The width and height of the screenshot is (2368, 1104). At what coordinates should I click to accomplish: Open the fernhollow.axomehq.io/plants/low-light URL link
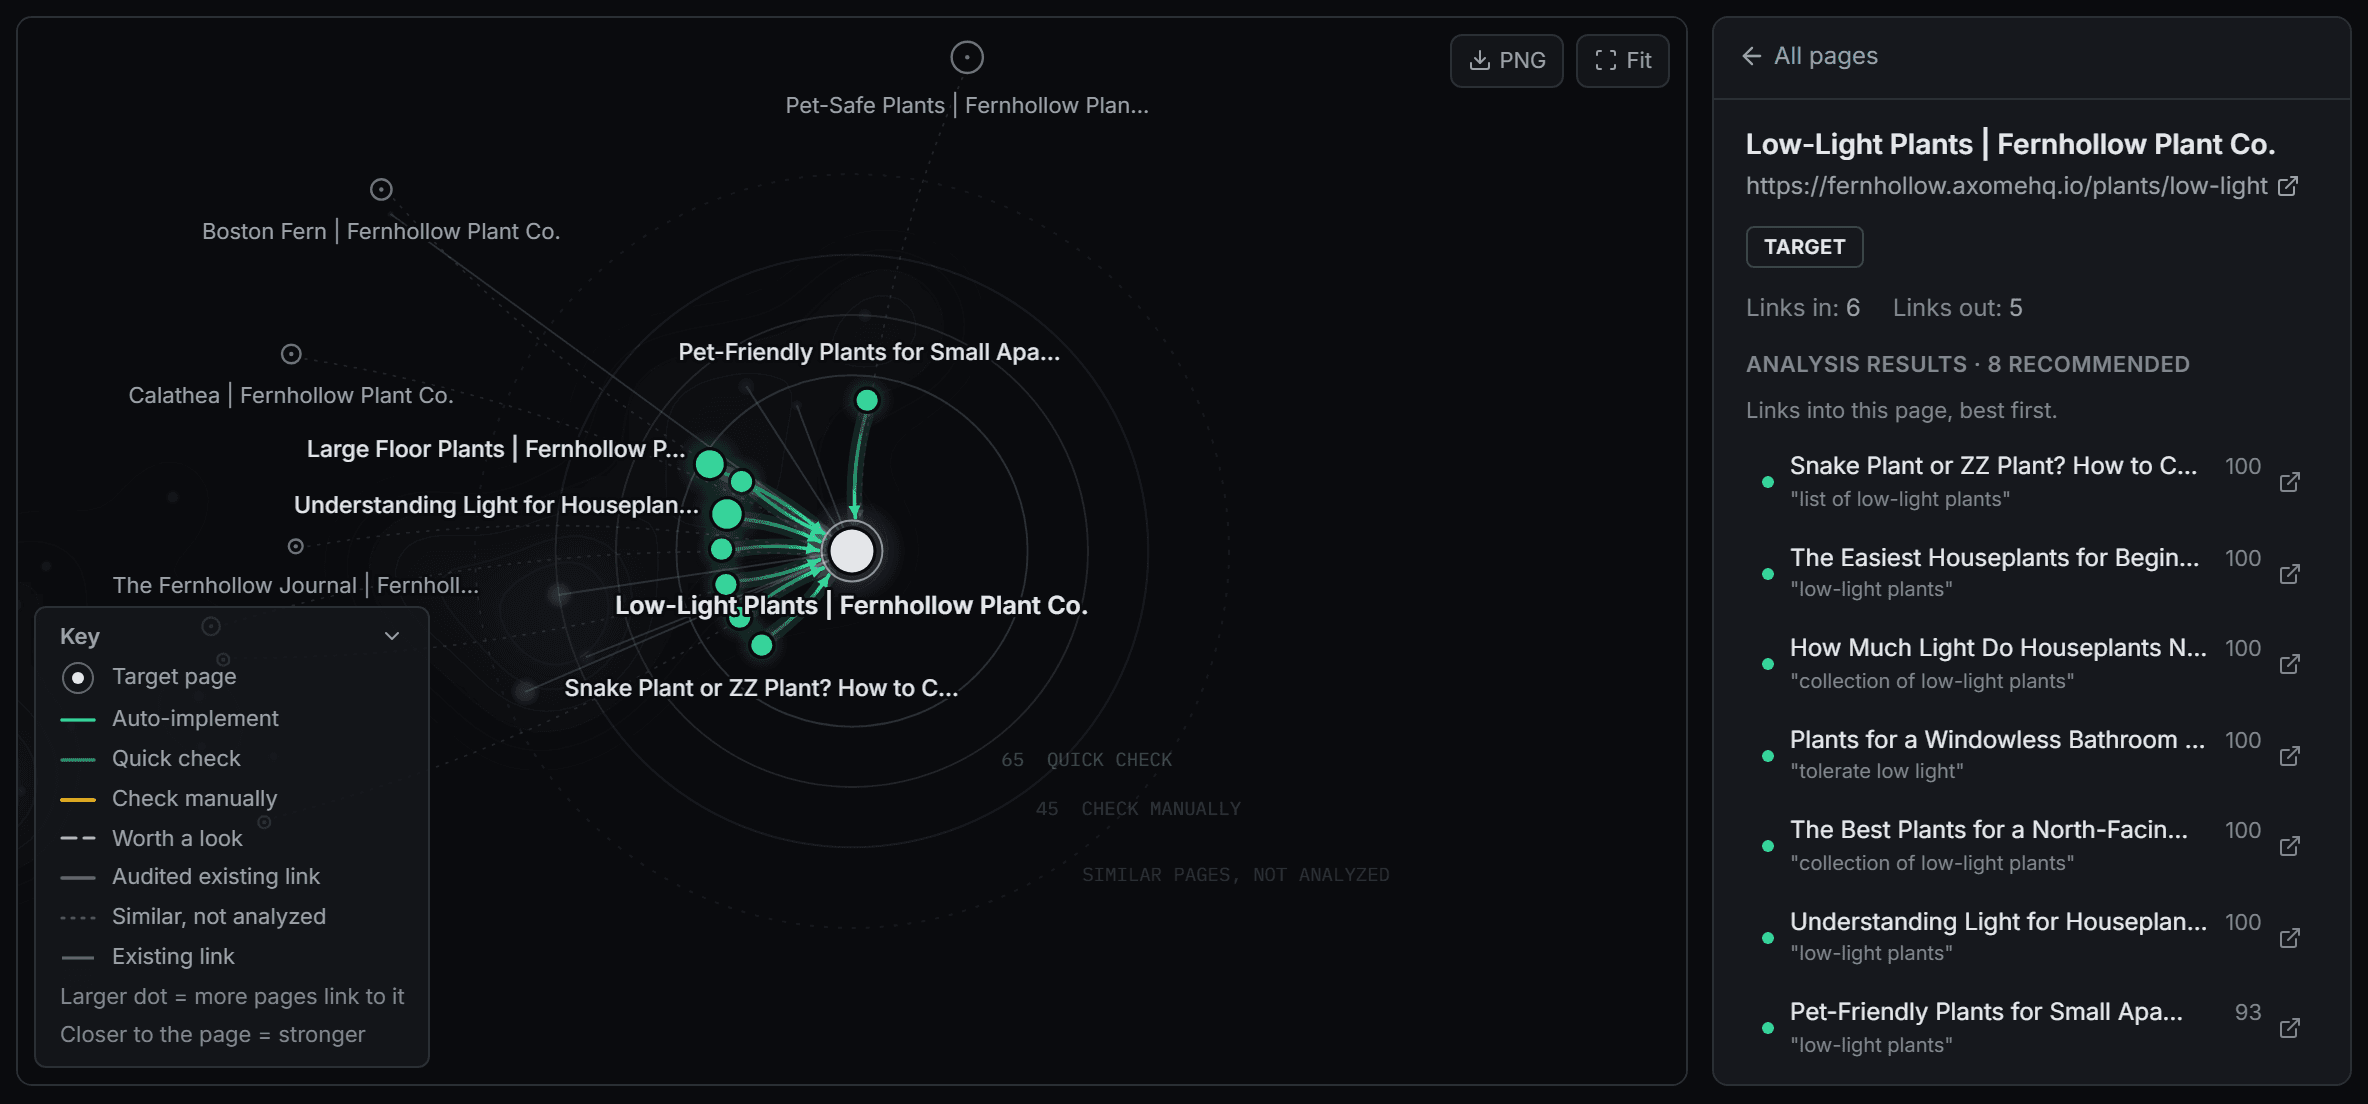(x=2006, y=186)
